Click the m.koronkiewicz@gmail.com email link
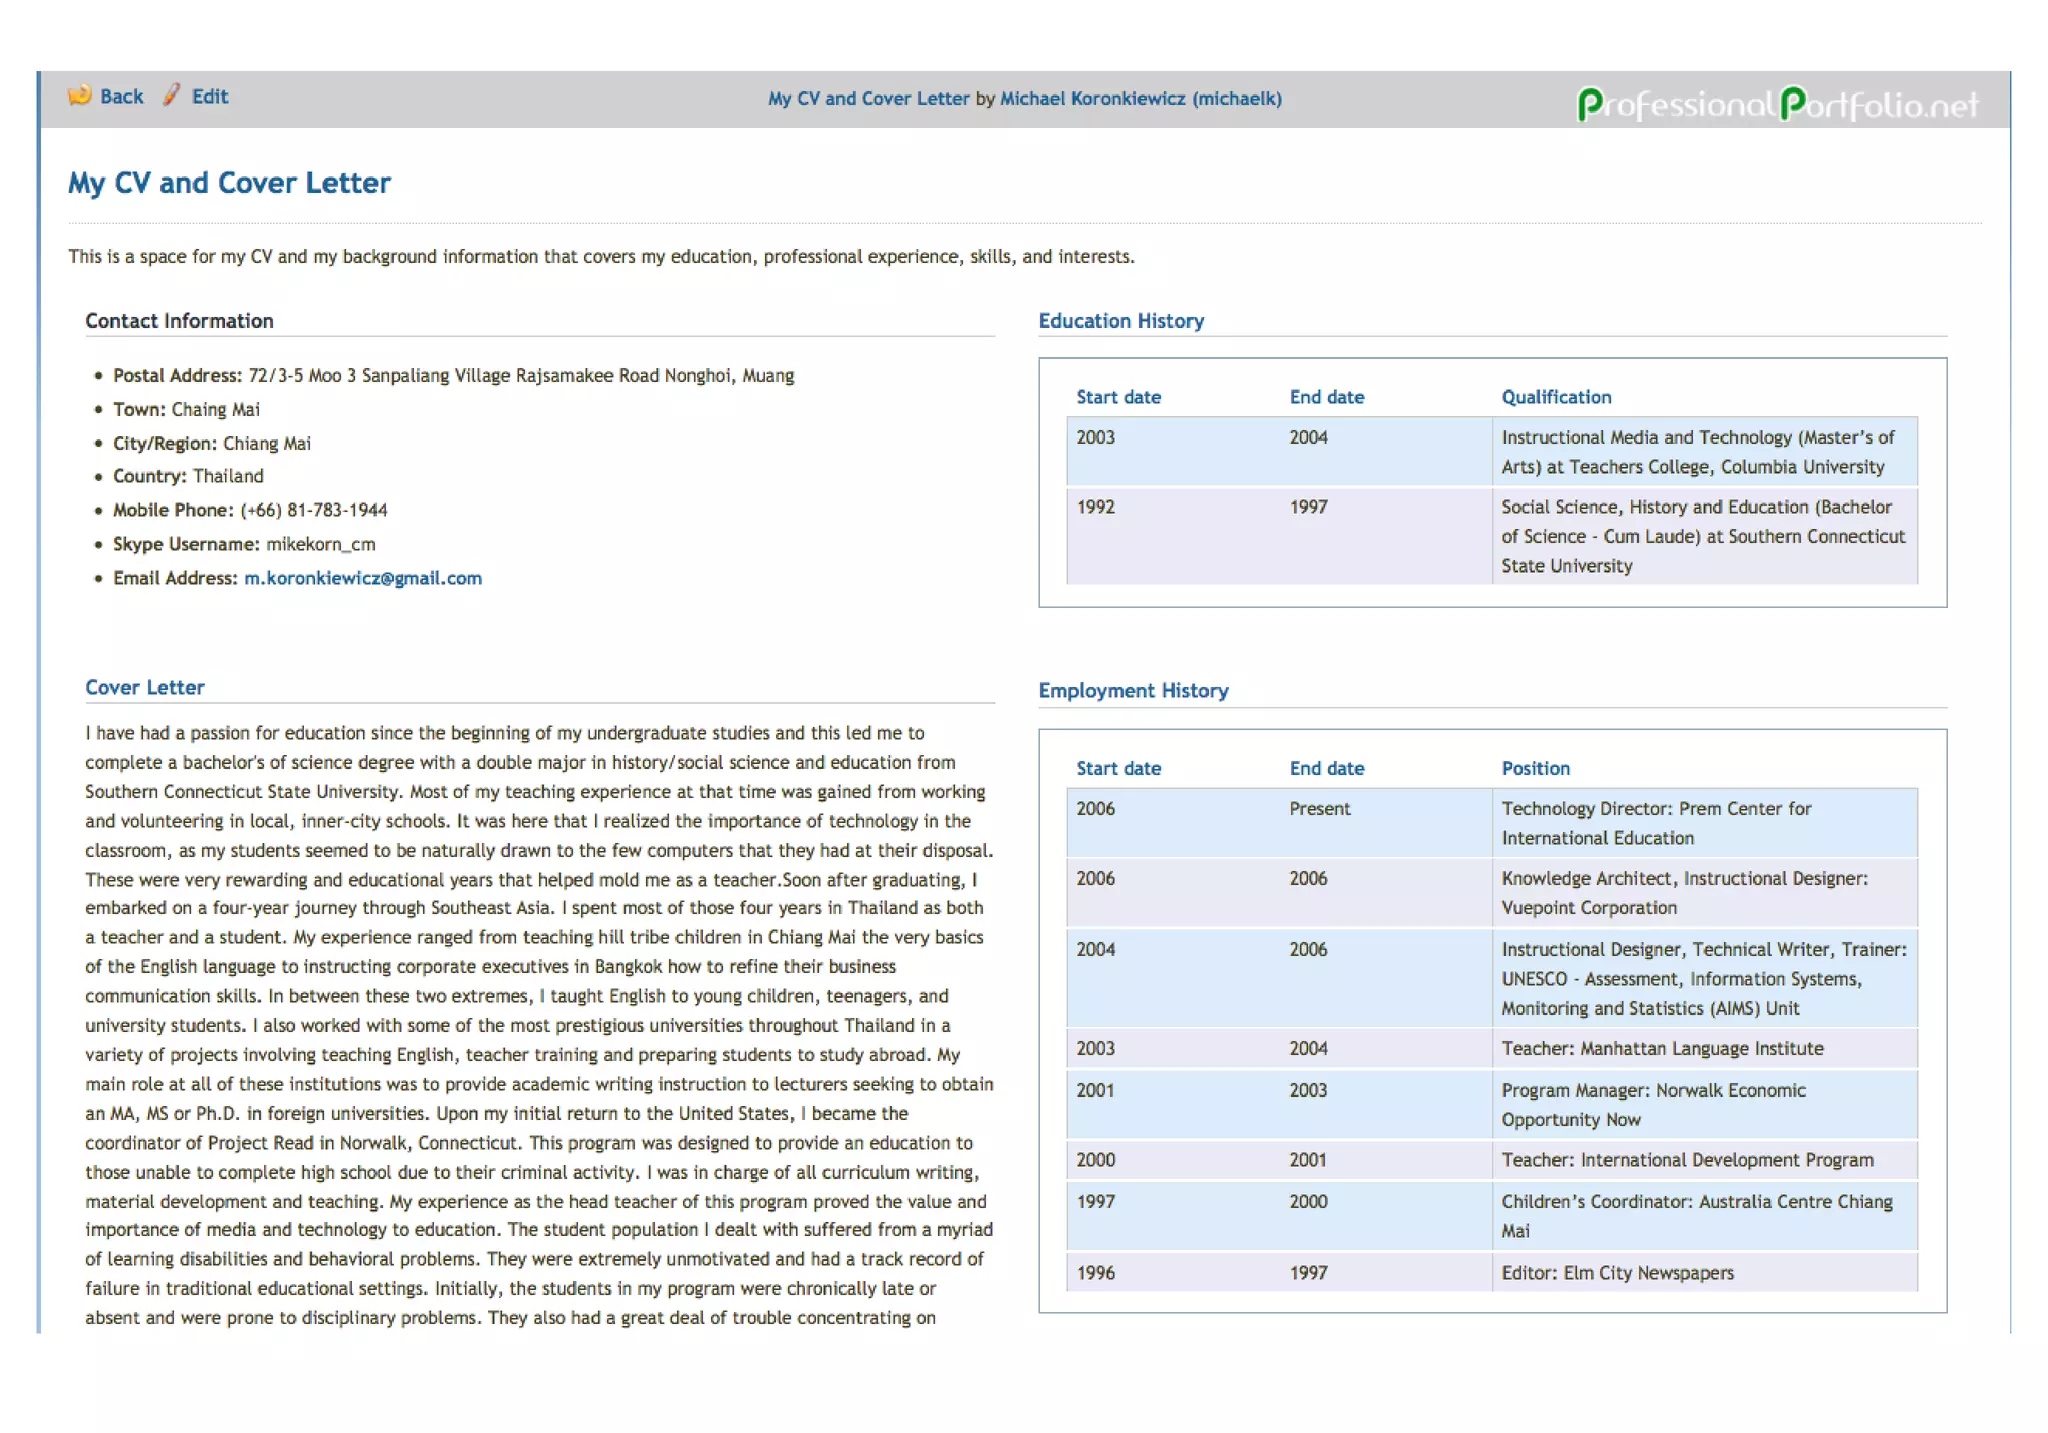Viewport: 2048px width, 1433px height. point(362,578)
